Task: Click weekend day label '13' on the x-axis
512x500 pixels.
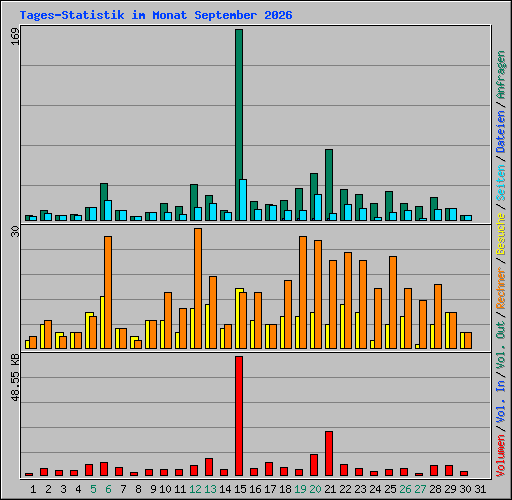Action: [210, 489]
